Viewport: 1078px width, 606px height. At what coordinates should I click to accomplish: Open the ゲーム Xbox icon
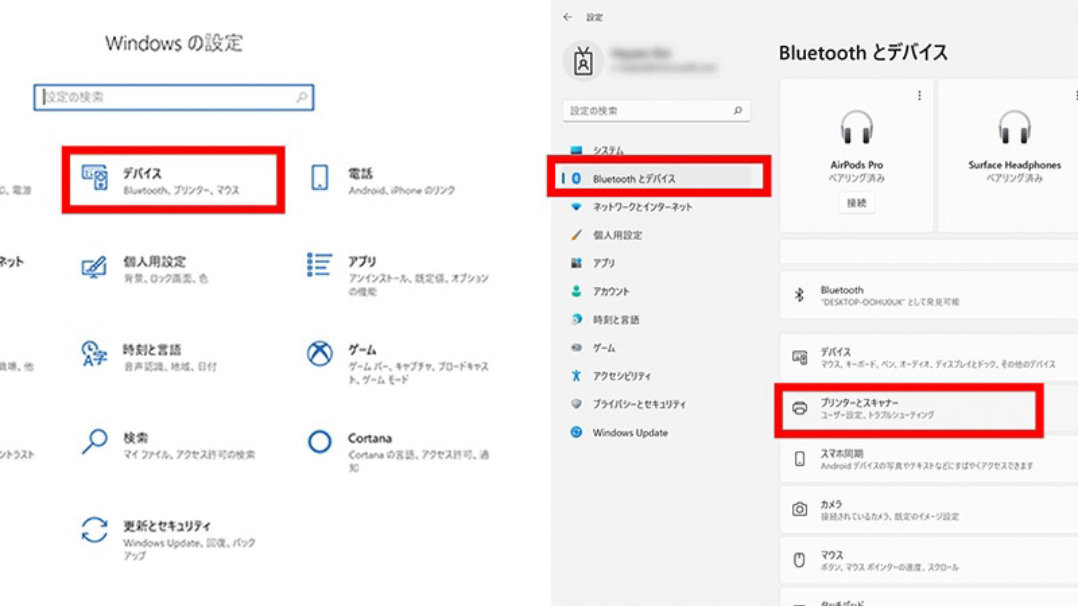320,354
